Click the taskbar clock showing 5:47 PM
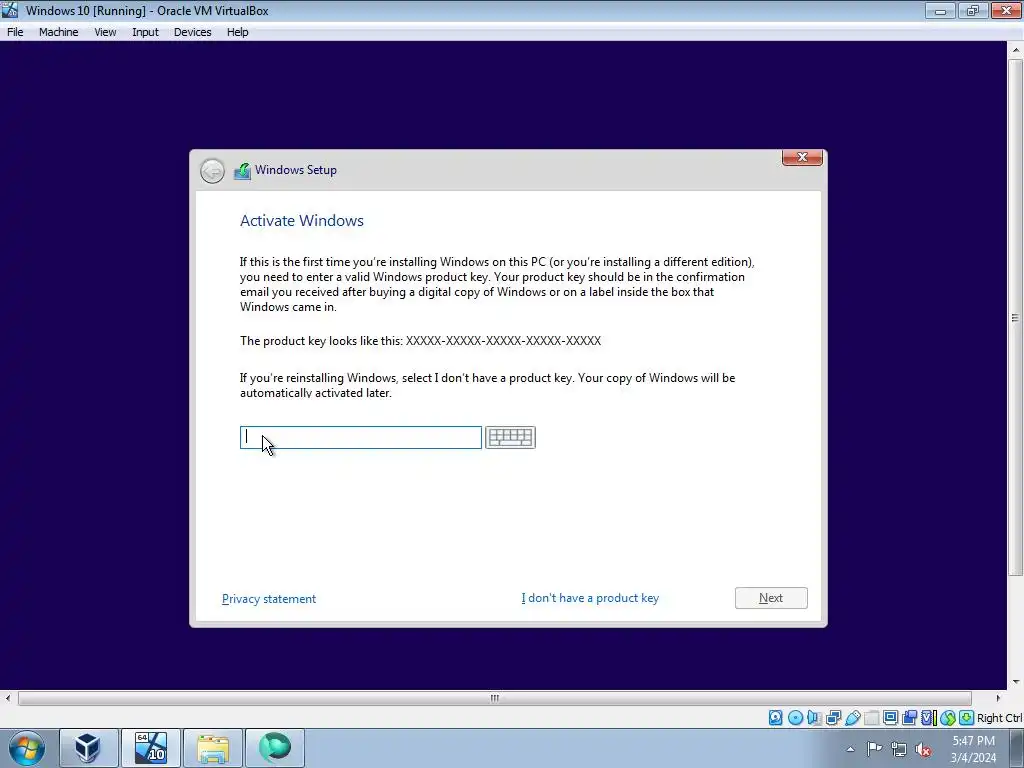The image size is (1024, 768). click(973, 749)
